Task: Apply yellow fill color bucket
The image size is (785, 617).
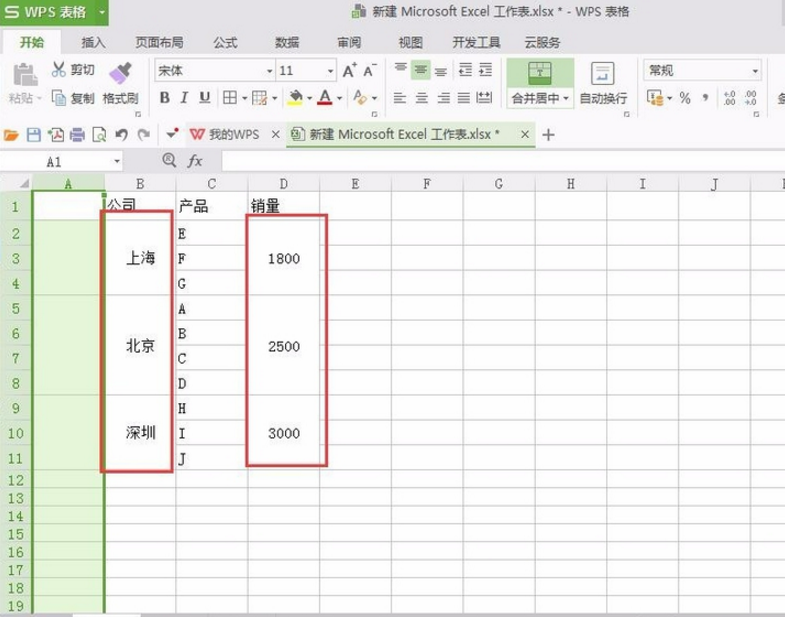Action: coord(296,98)
